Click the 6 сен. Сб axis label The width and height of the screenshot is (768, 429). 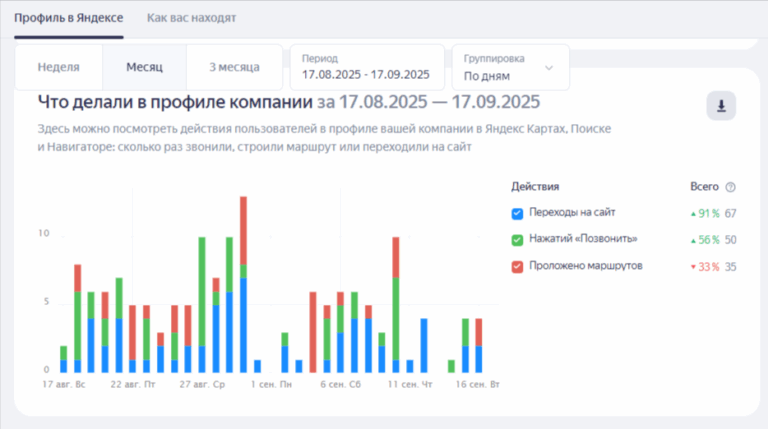pos(340,384)
